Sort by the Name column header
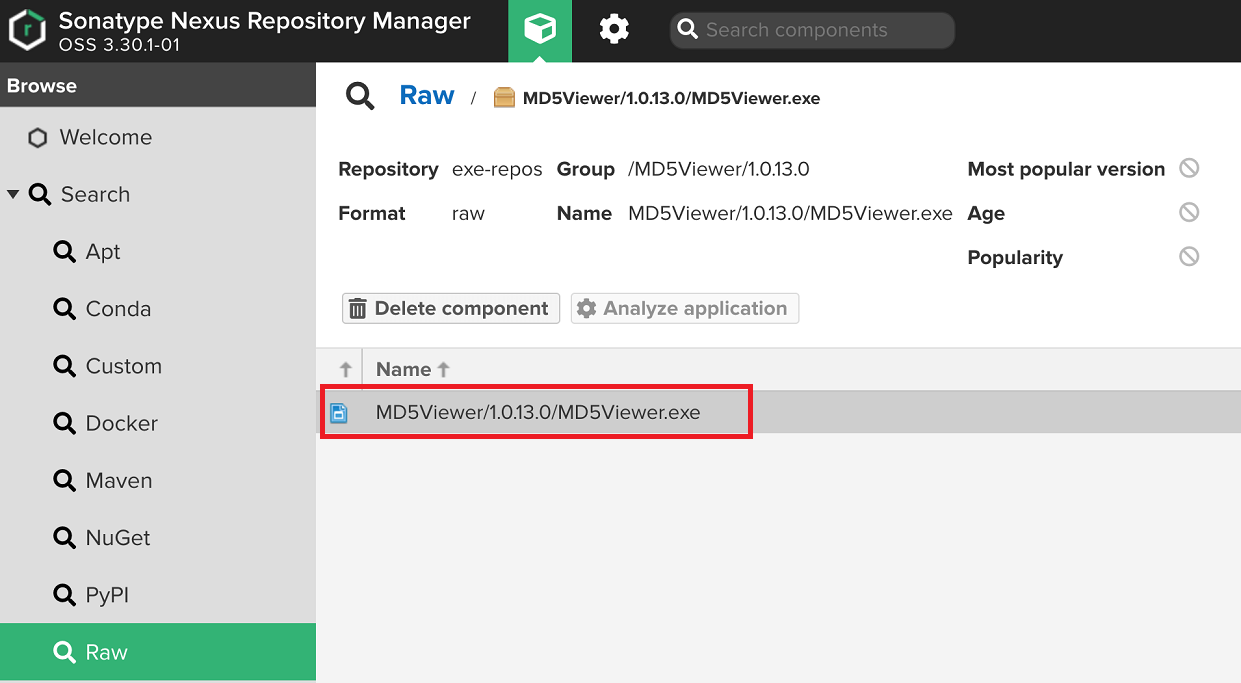Screen dimensions: 1241x683 (x=413, y=369)
